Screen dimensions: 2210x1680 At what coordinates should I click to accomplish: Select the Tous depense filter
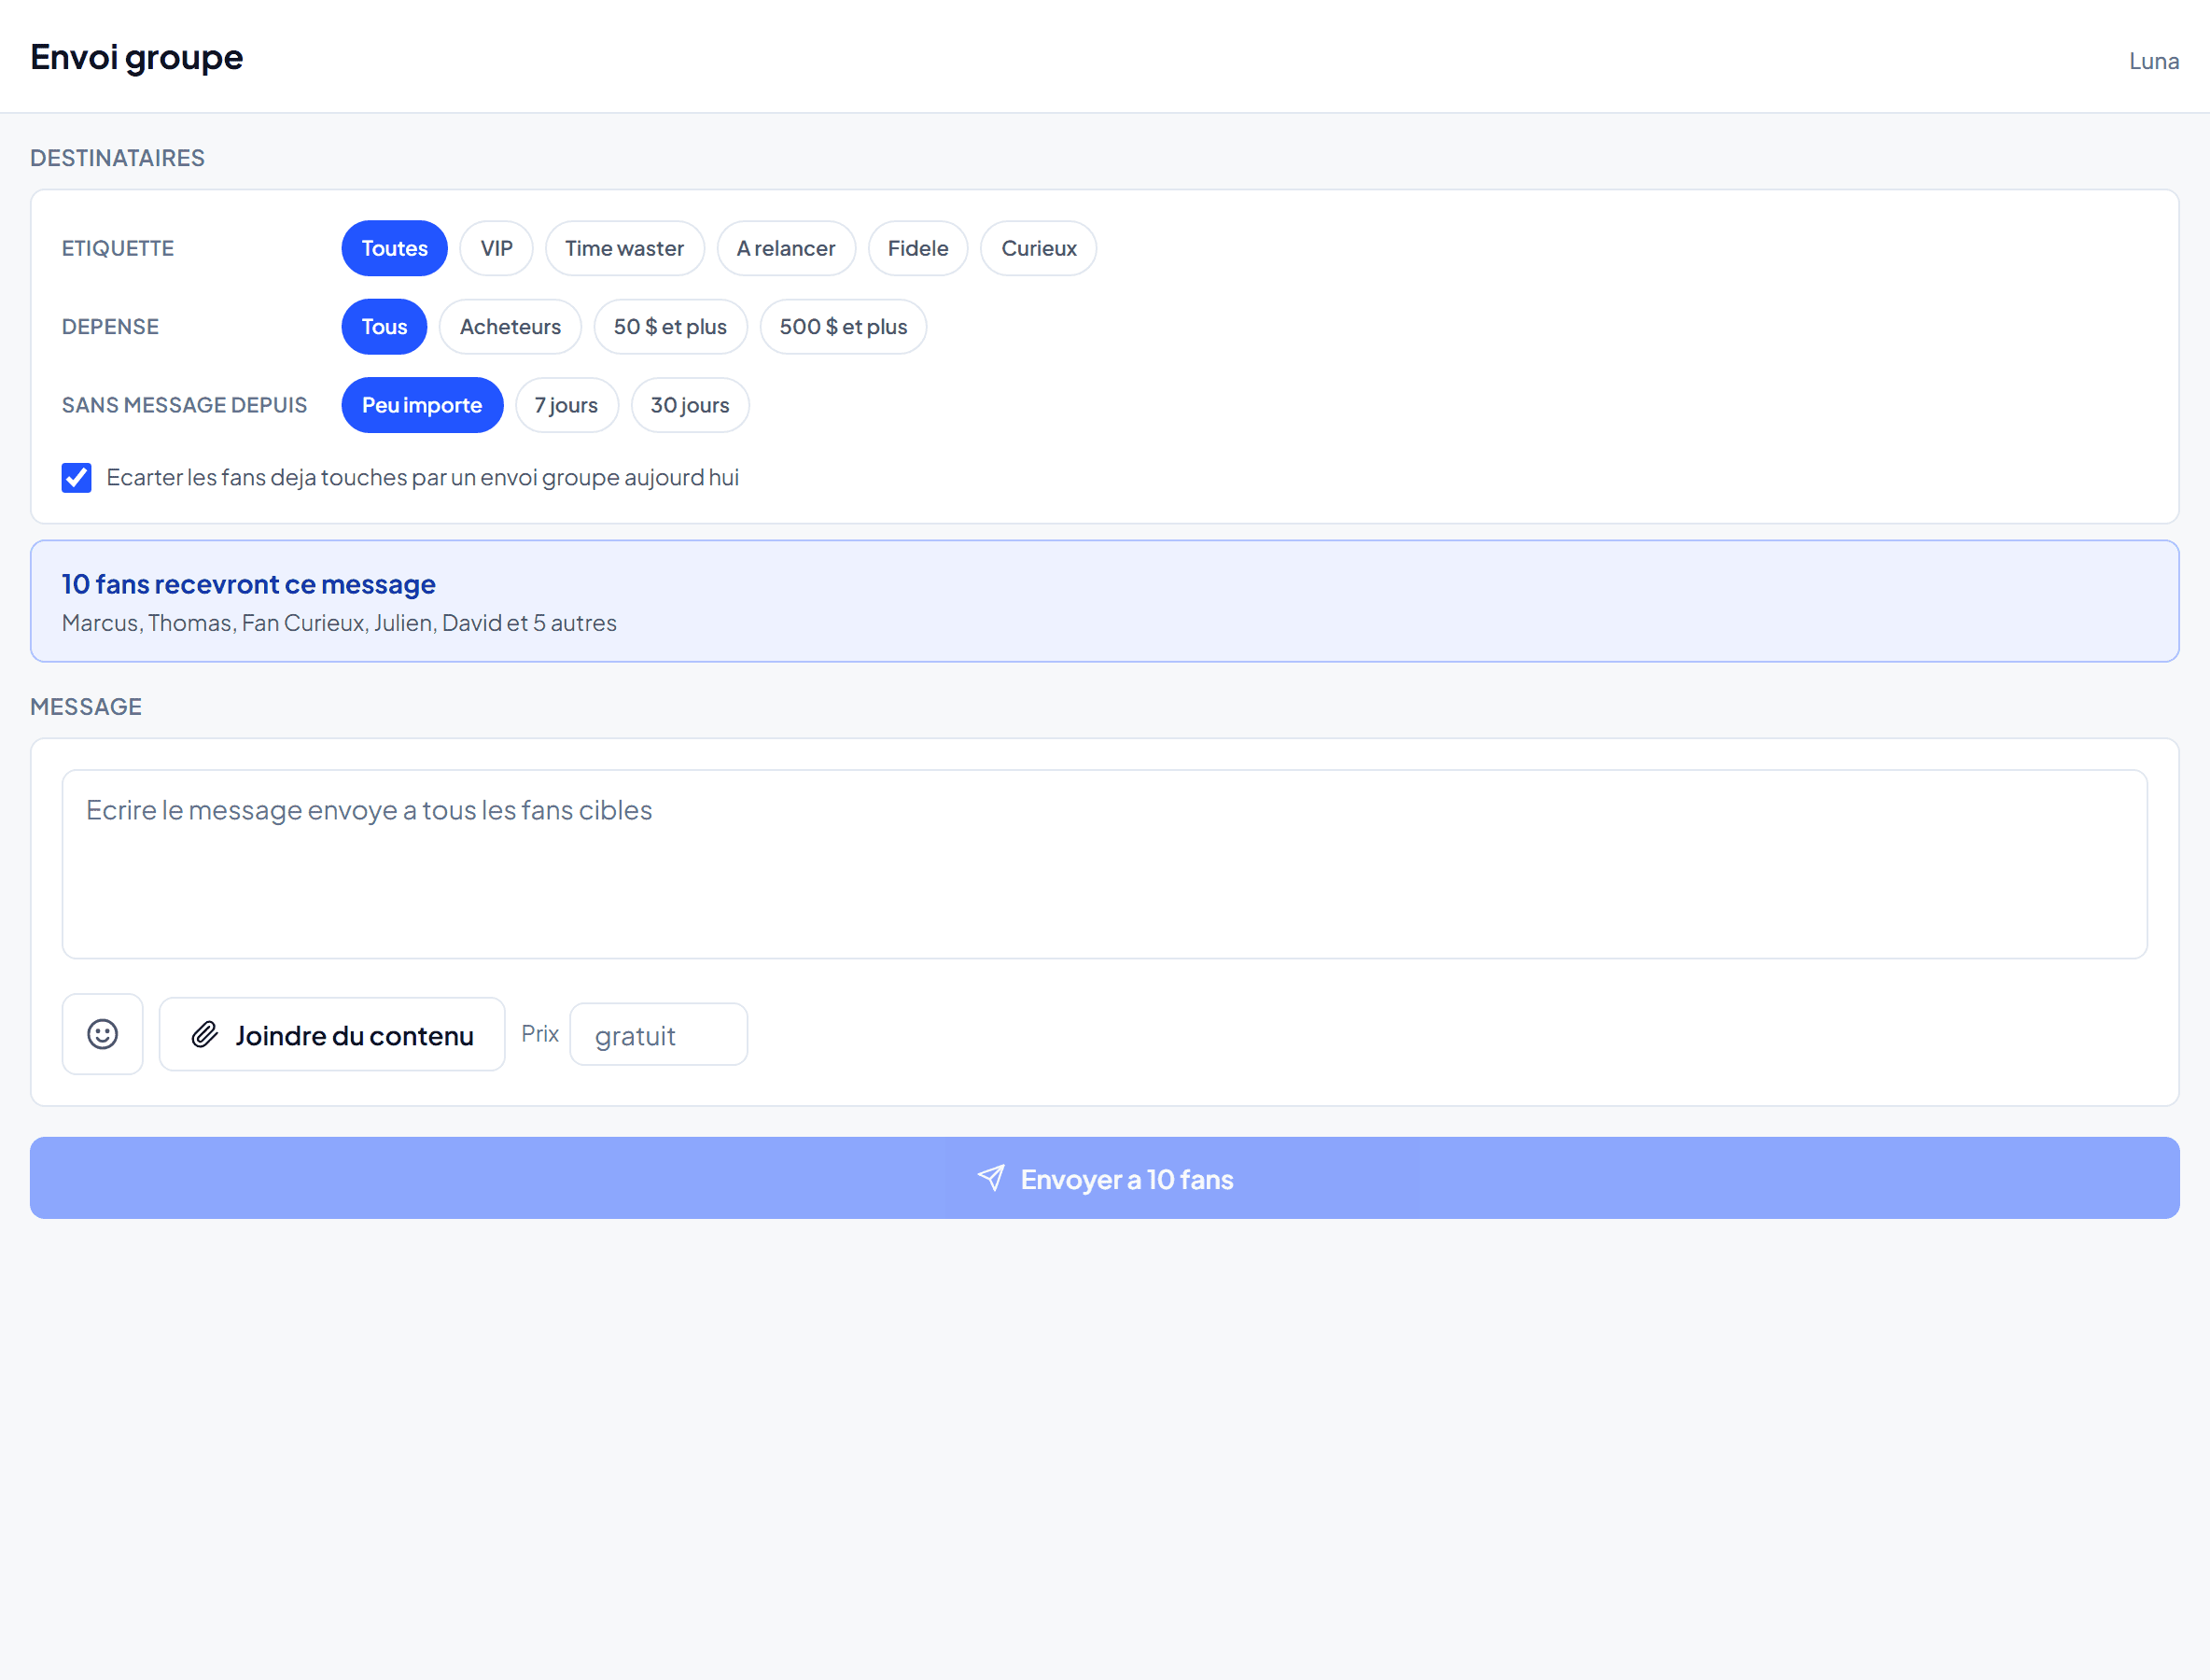click(384, 326)
